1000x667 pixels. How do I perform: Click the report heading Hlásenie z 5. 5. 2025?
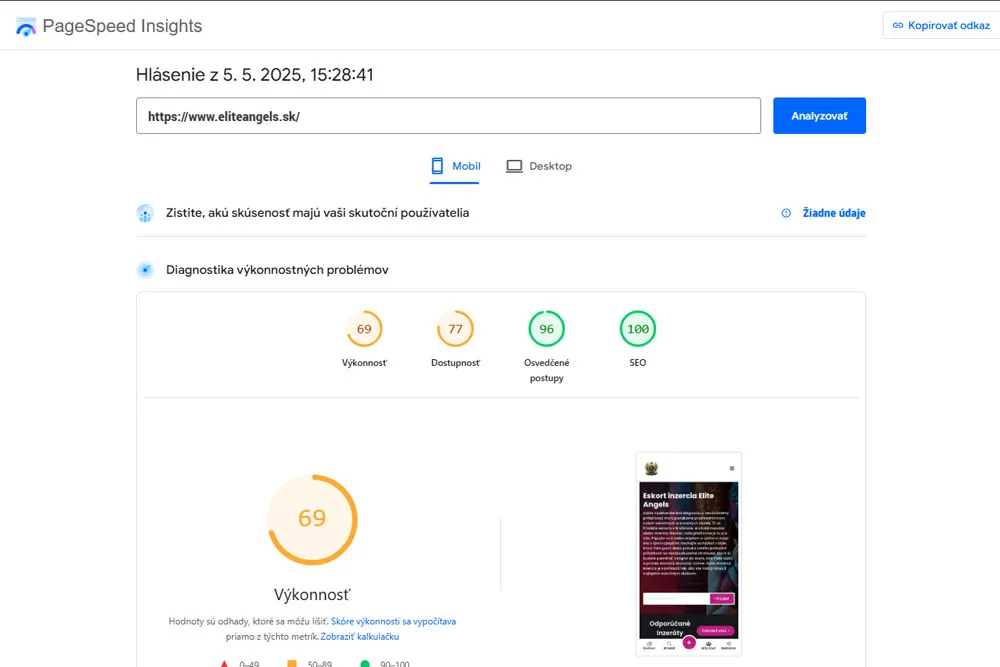pos(254,75)
